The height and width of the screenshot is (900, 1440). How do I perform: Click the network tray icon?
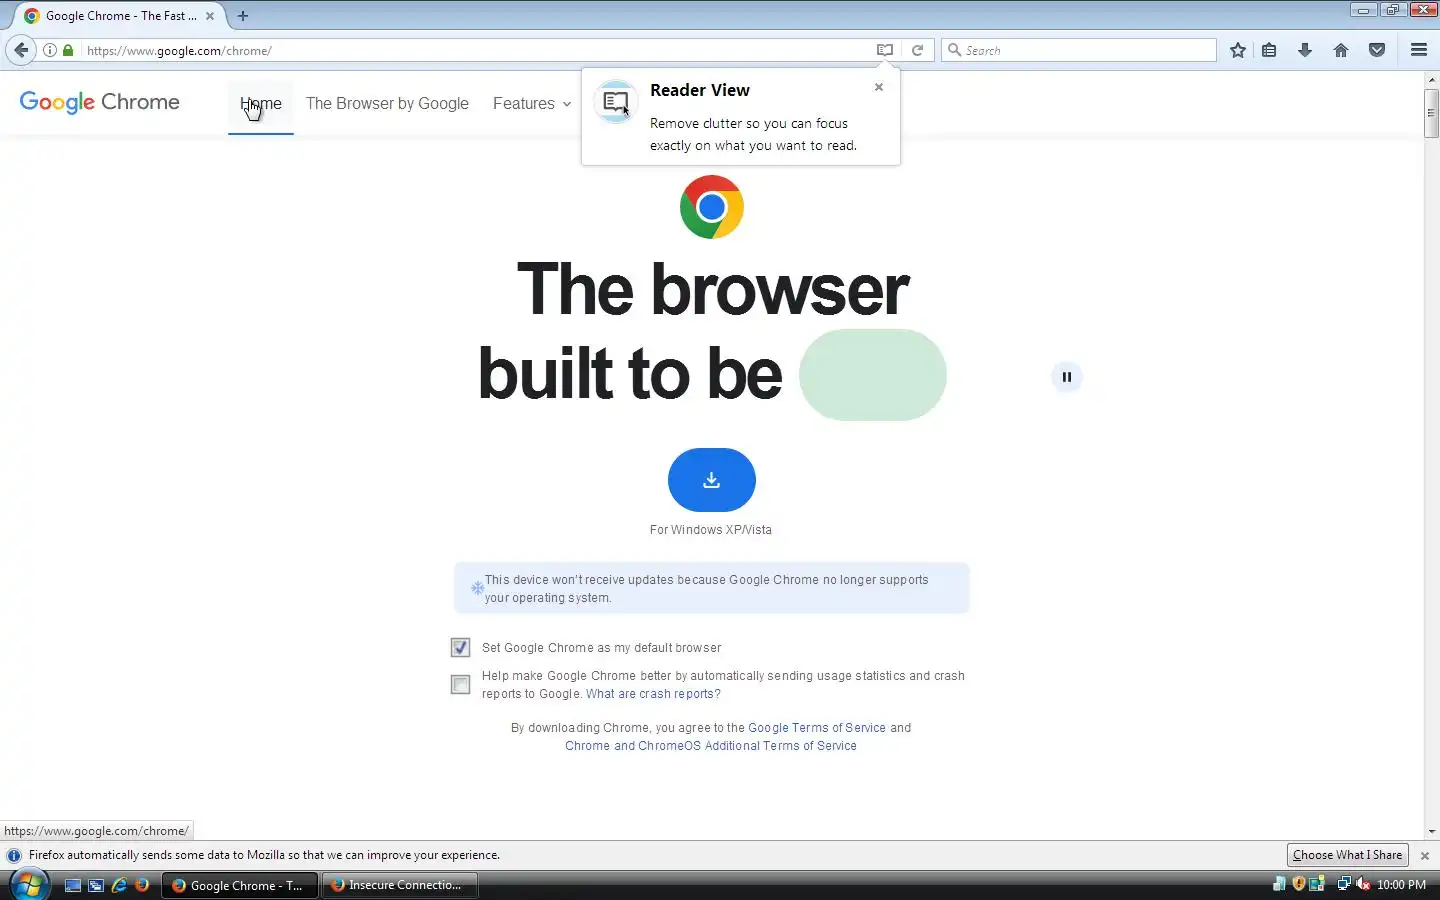coord(1344,884)
